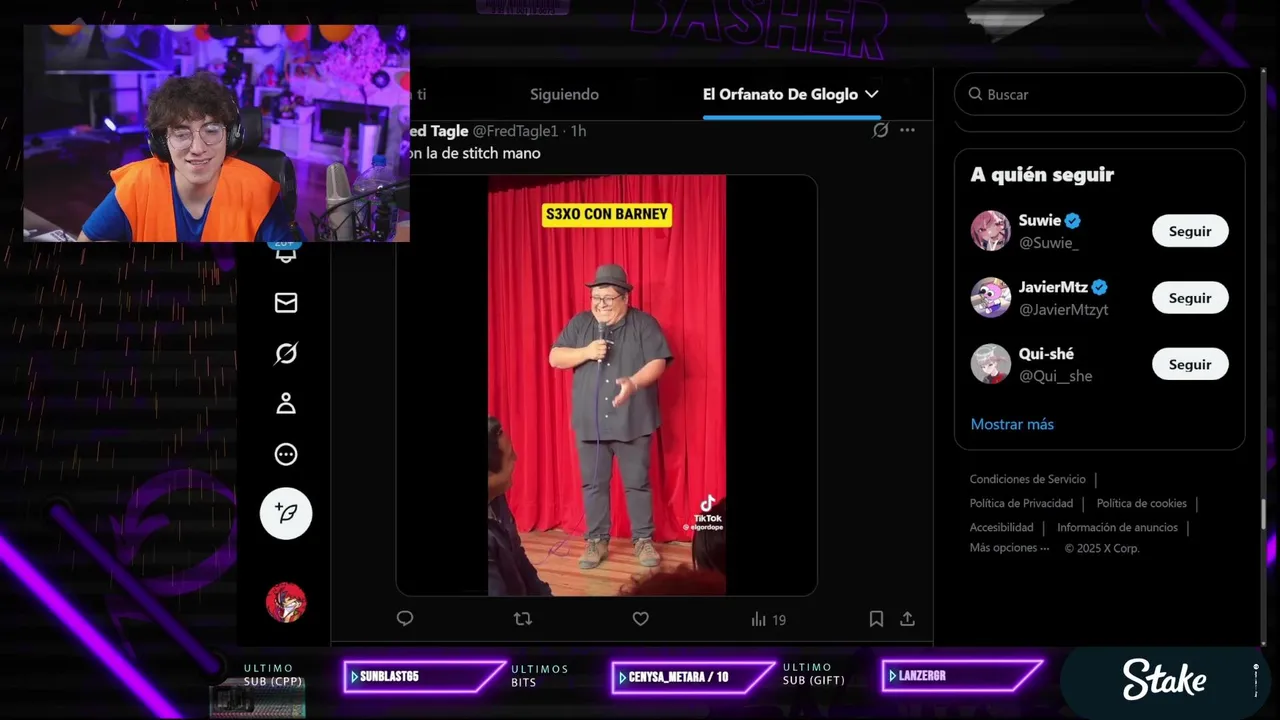Click into the Buscar search field

(x=1100, y=94)
